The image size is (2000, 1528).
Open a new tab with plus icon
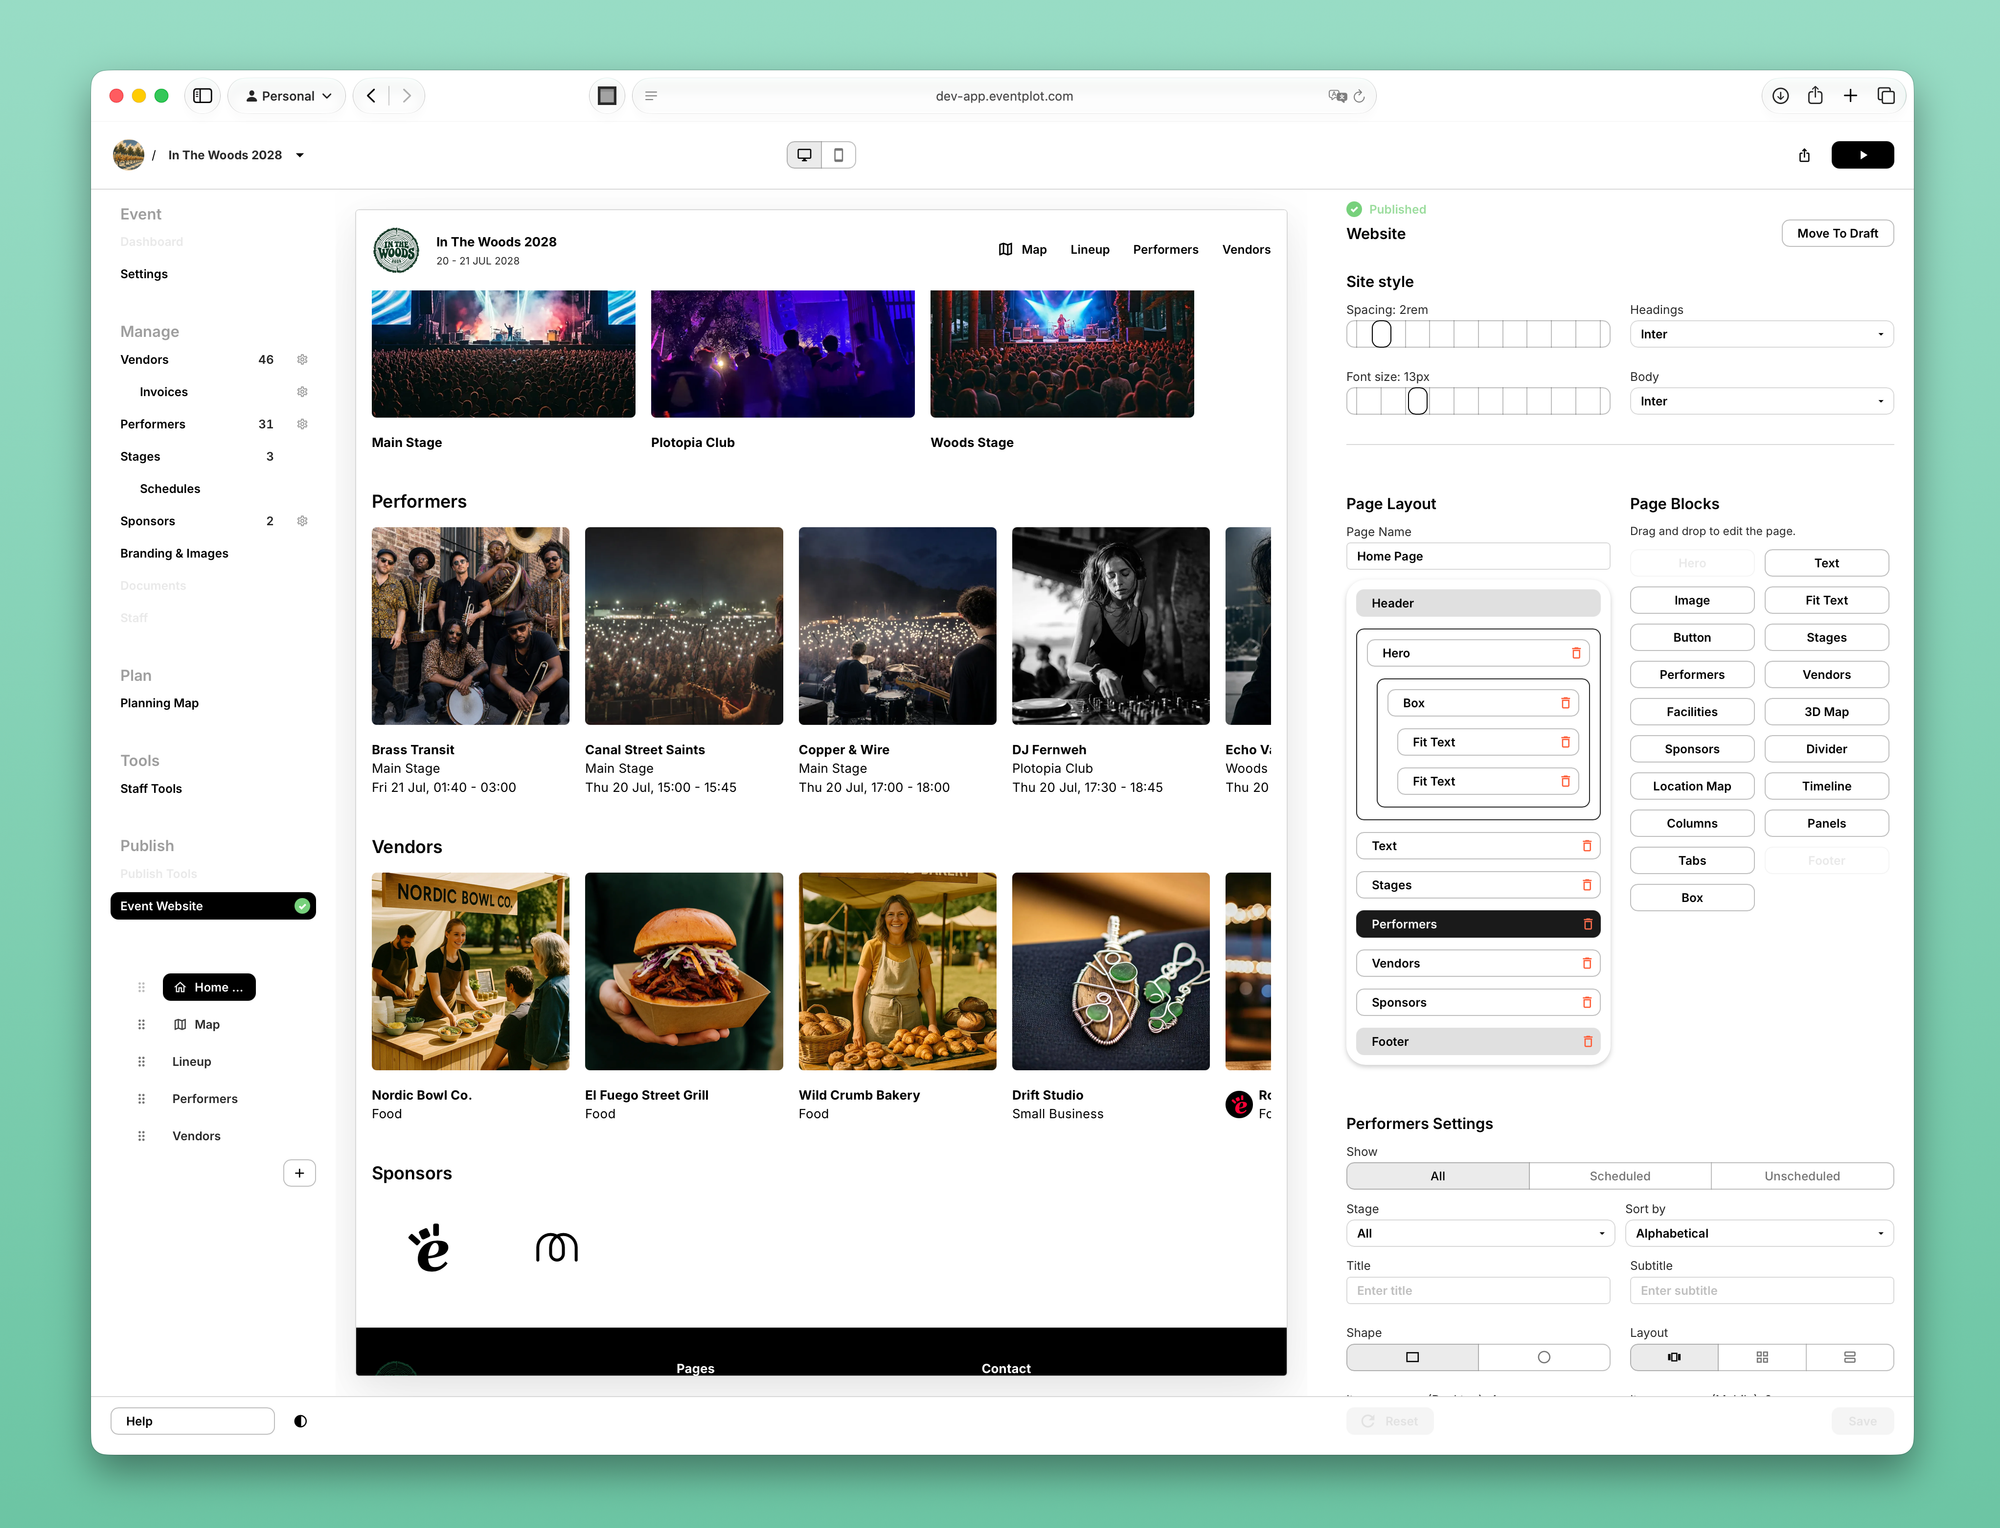pyautogui.click(x=1850, y=96)
